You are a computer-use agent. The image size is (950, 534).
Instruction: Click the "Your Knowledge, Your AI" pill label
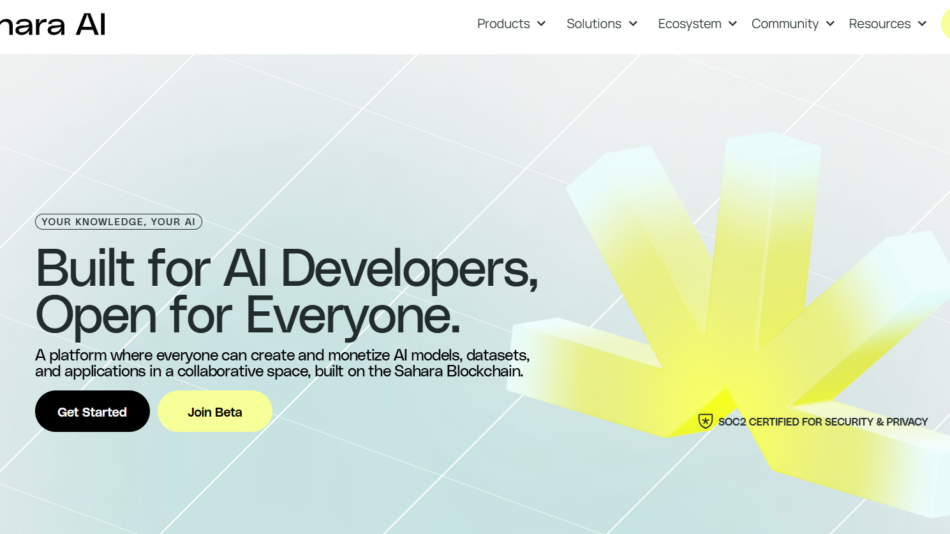tap(118, 222)
